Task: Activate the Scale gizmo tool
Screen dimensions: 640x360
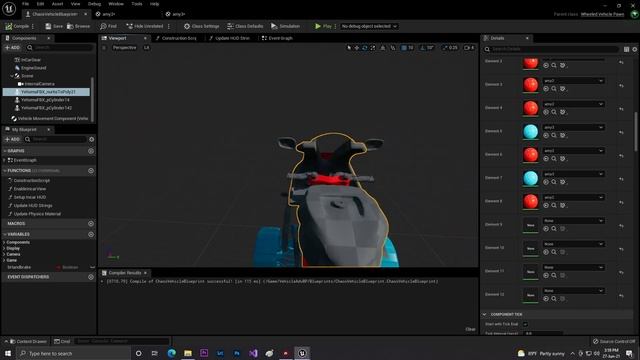Action: [373, 48]
